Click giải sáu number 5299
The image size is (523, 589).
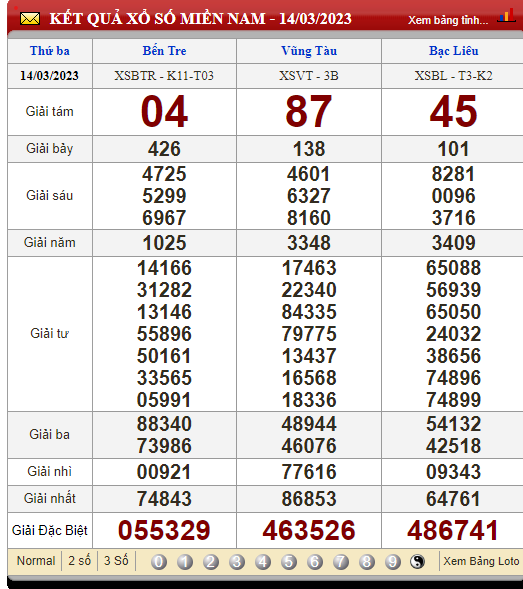pyautogui.click(x=164, y=196)
